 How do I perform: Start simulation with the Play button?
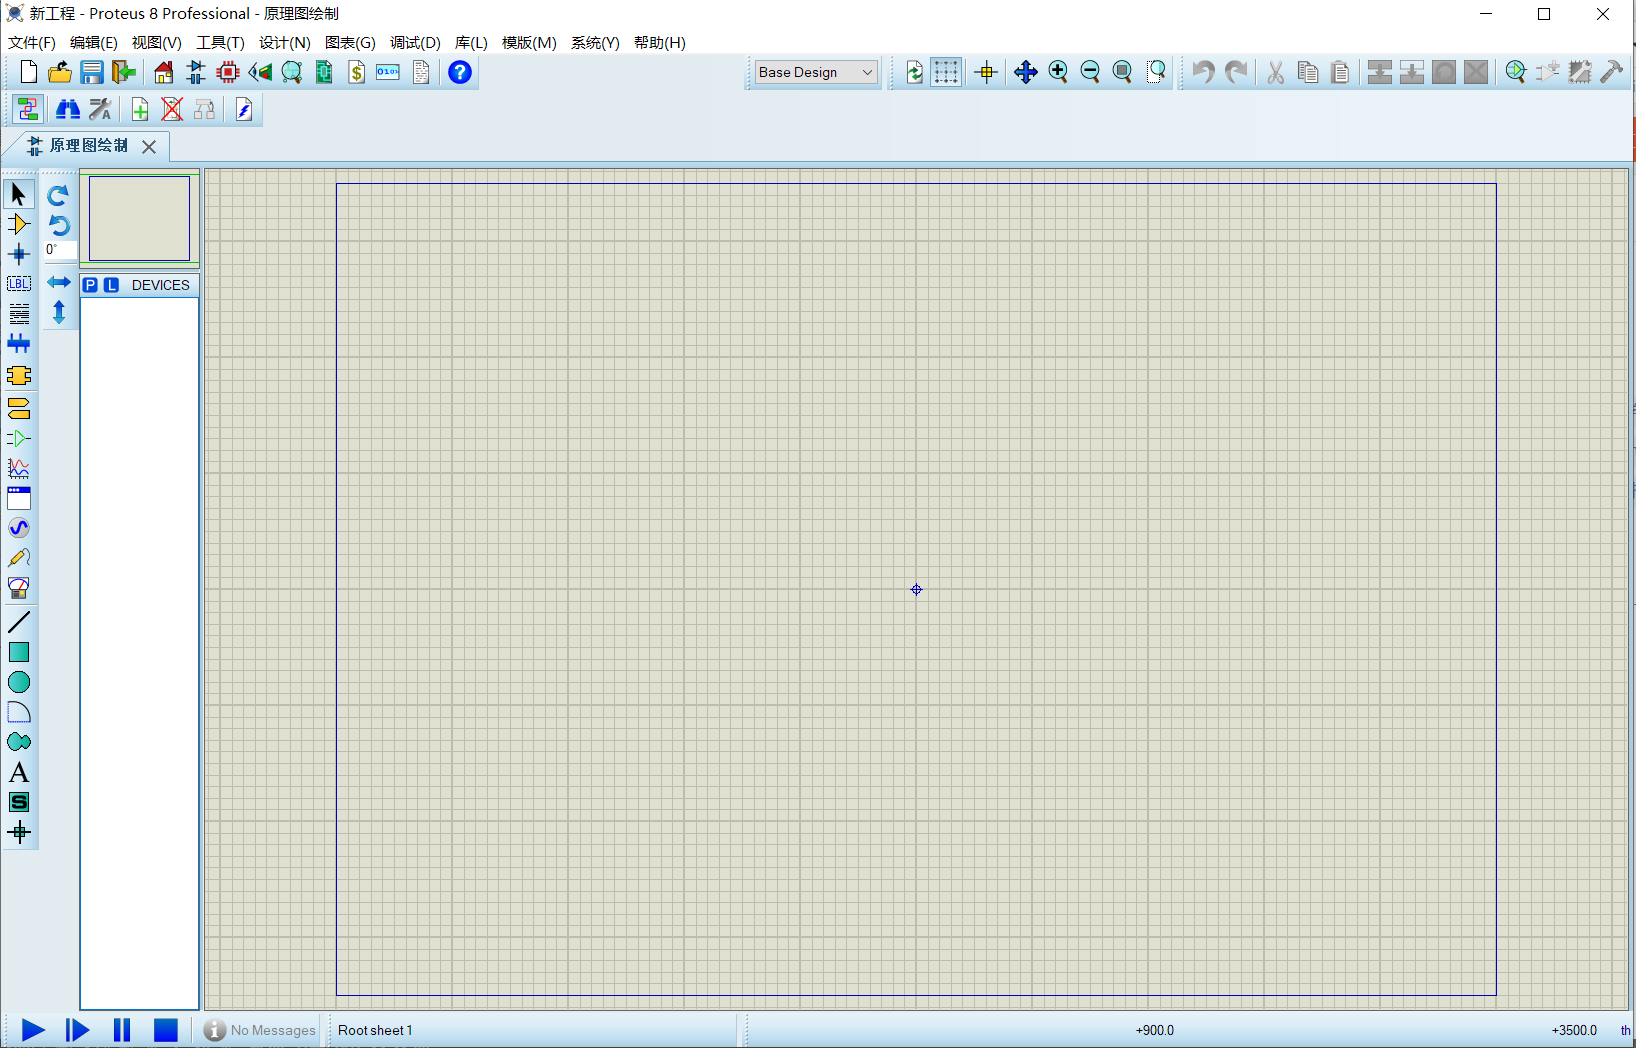coord(33,1030)
